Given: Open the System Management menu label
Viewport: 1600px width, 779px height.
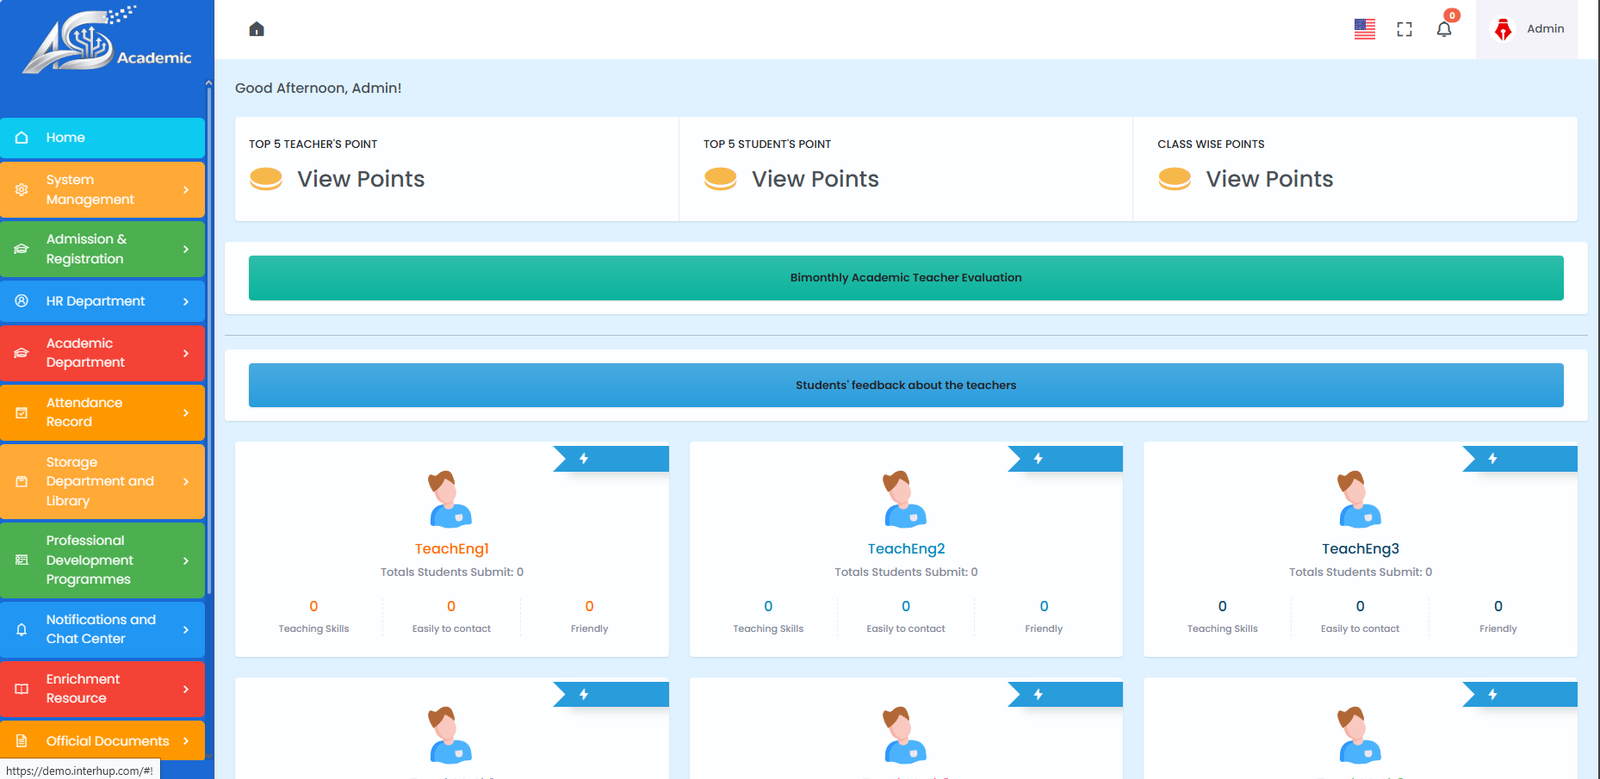Looking at the screenshot, I should (x=90, y=190).
